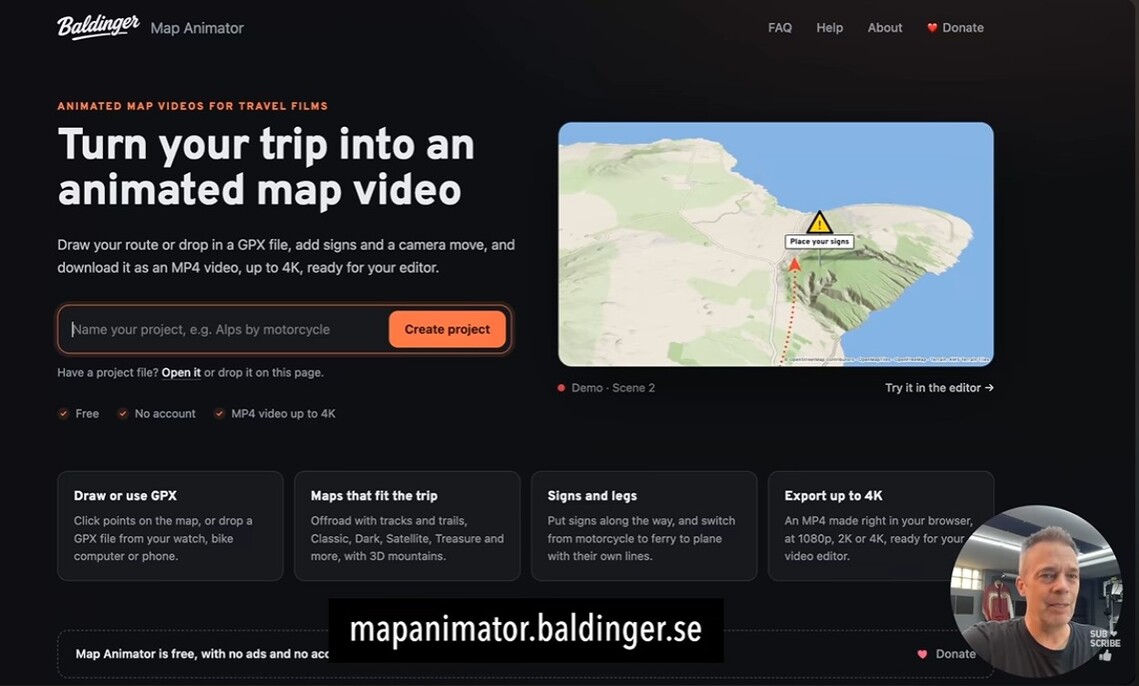Click the 'Signs and legs' card
The height and width of the screenshot is (686, 1139).
tap(644, 525)
